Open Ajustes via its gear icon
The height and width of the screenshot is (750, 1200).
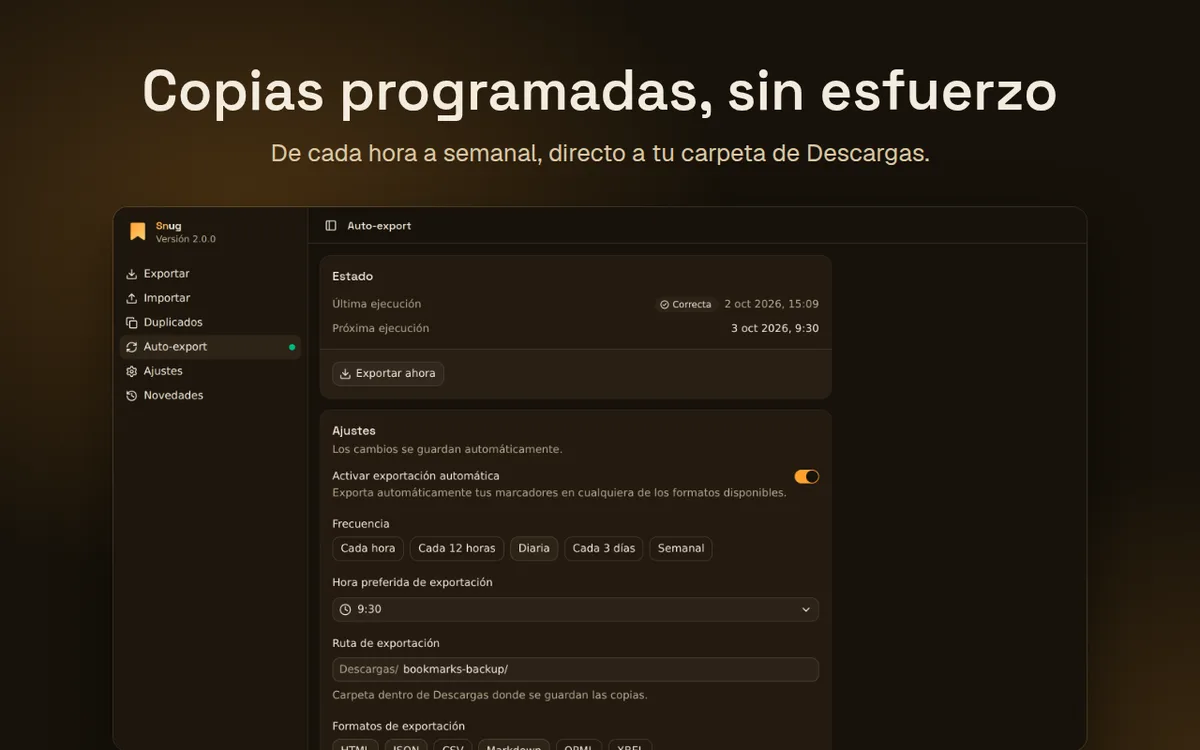click(132, 371)
